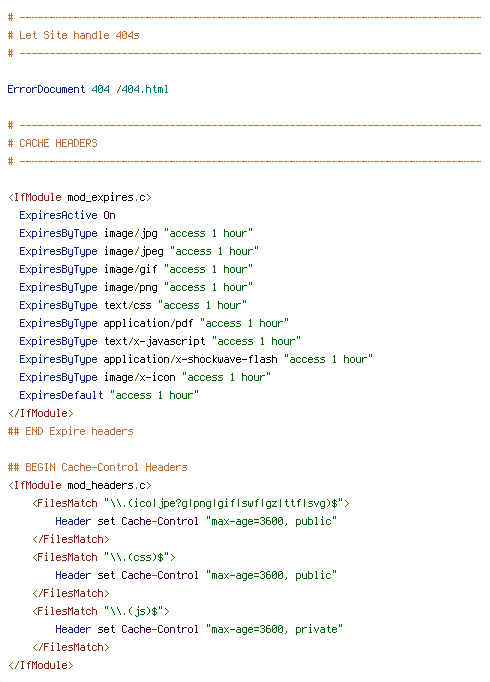Click the image/jpg mime type
The width and height of the screenshot is (490, 682).
coord(130,234)
